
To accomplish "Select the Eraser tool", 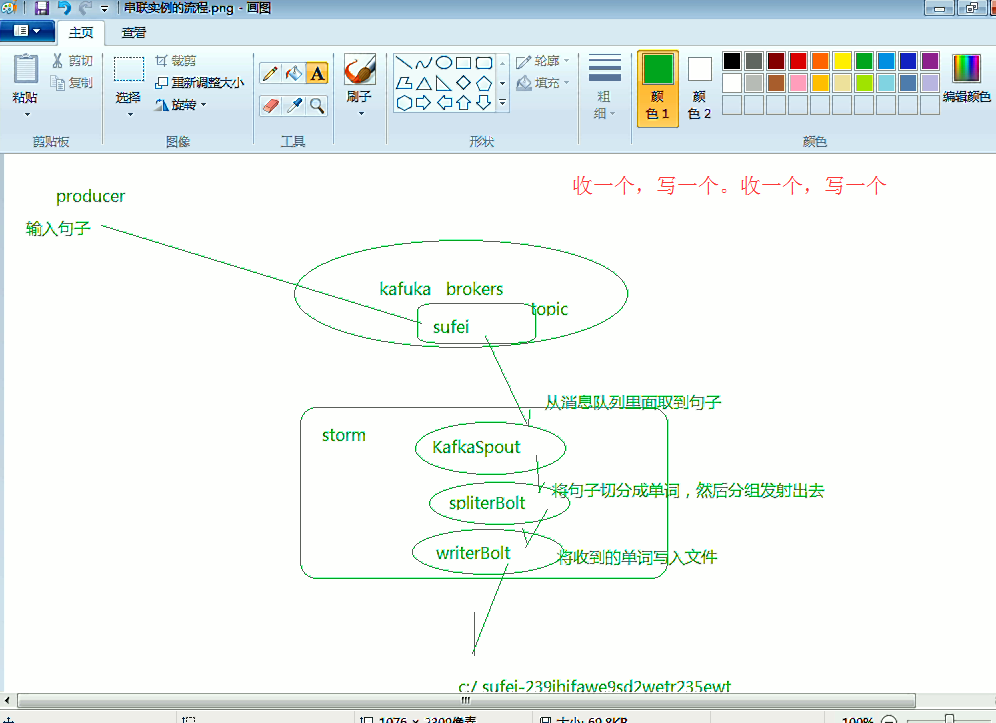I will pyautogui.click(x=270, y=105).
